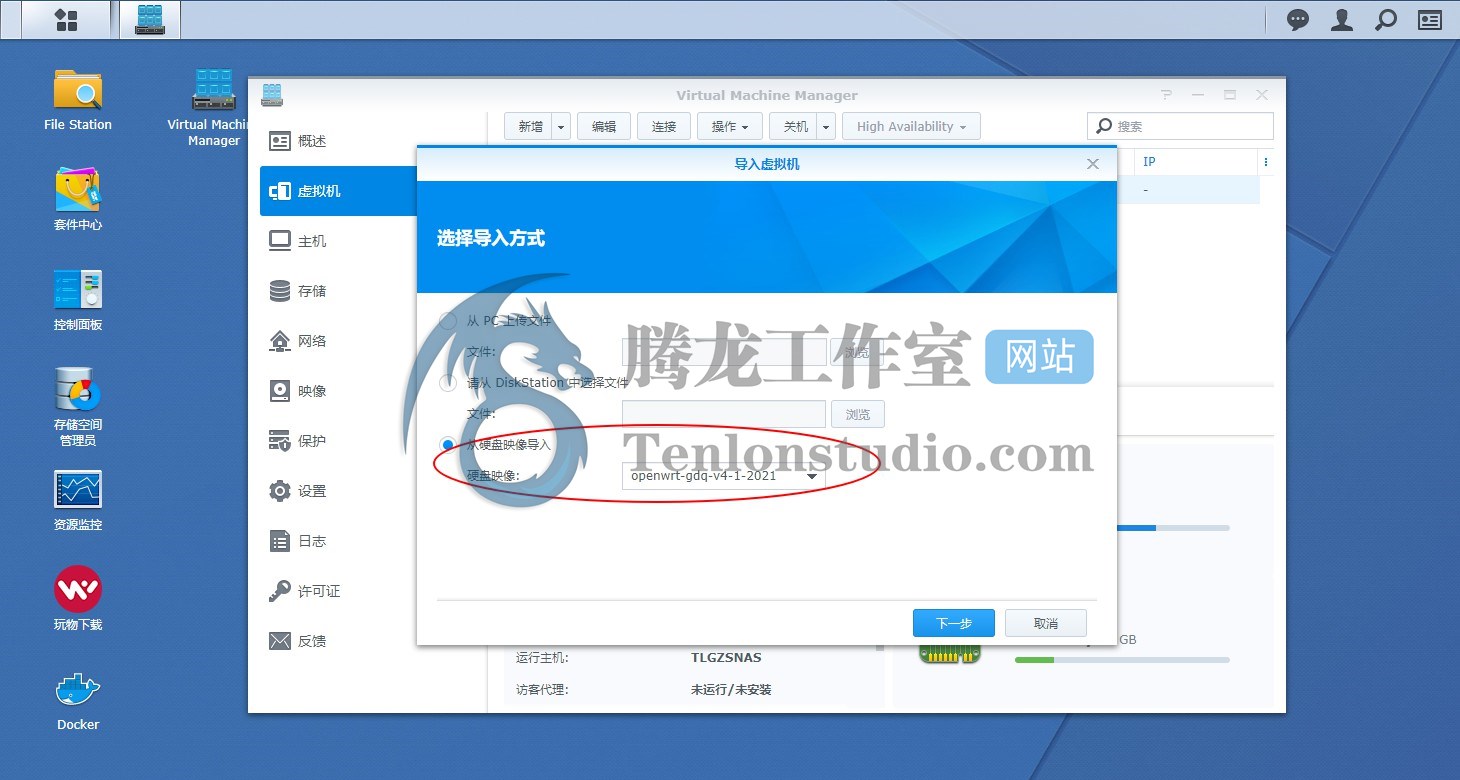Viewport: 1460px width, 780px height.
Task: Open the 操作 dropdown menu
Action: point(730,126)
